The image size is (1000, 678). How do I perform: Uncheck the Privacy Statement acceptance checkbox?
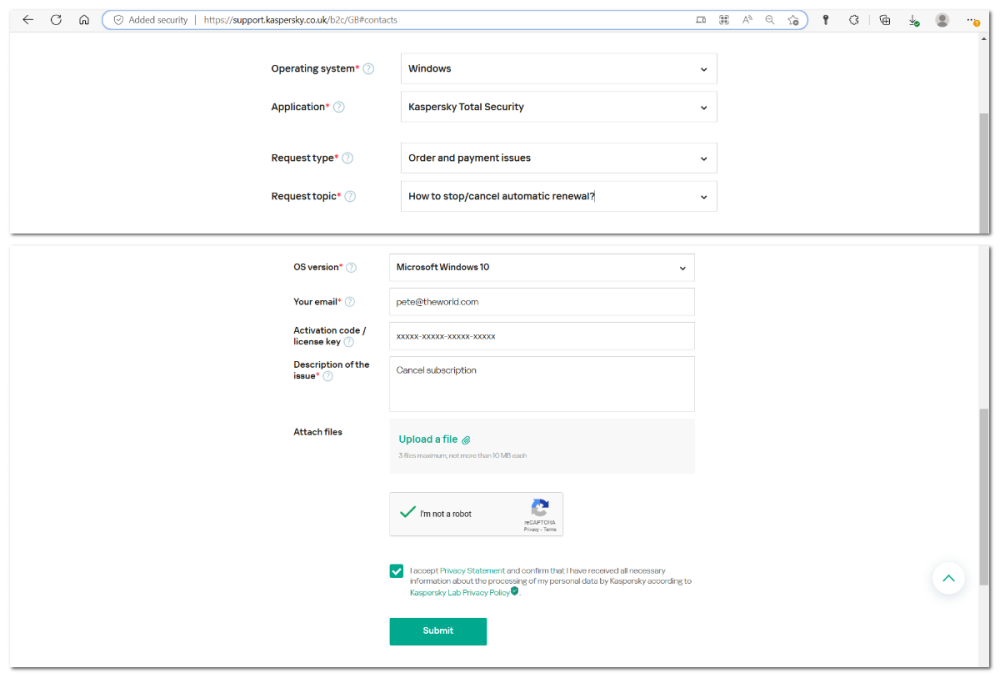pyautogui.click(x=397, y=571)
